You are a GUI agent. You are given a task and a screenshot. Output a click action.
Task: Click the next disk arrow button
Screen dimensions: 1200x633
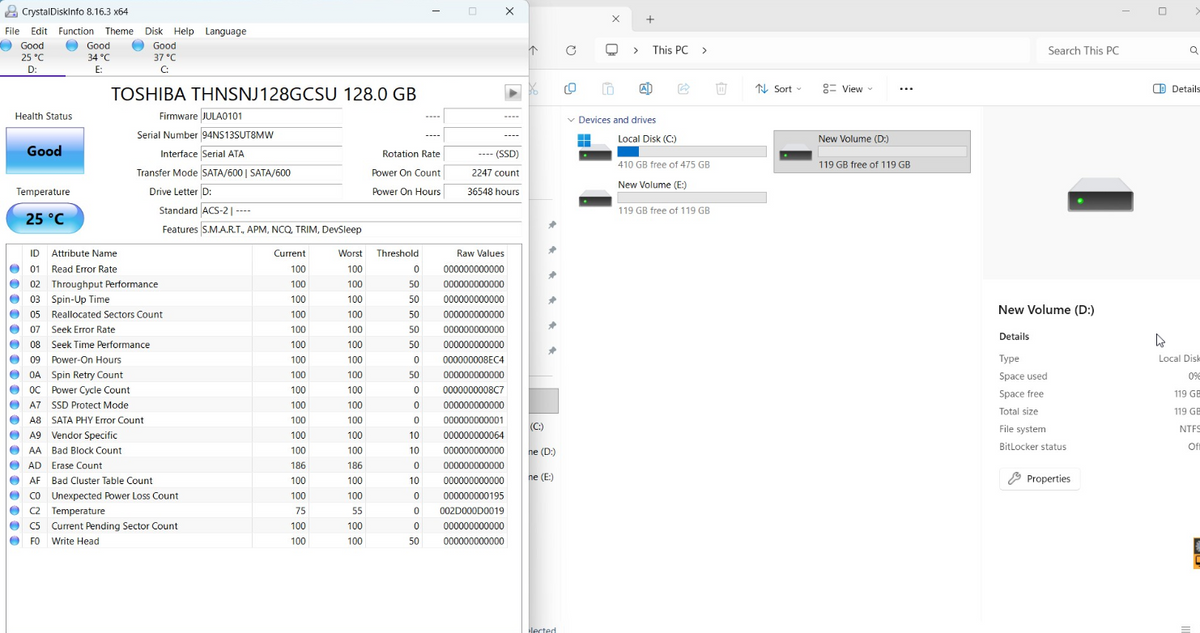pos(513,93)
